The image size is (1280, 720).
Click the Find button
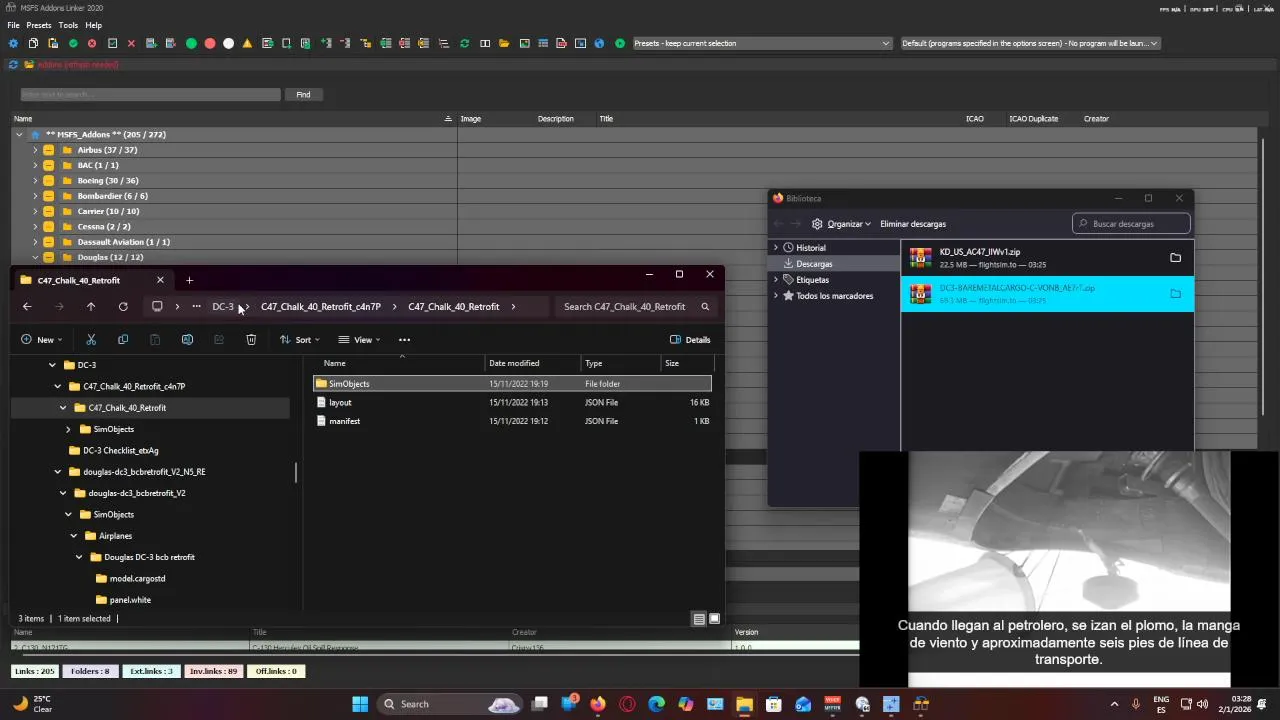tap(303, 95)
